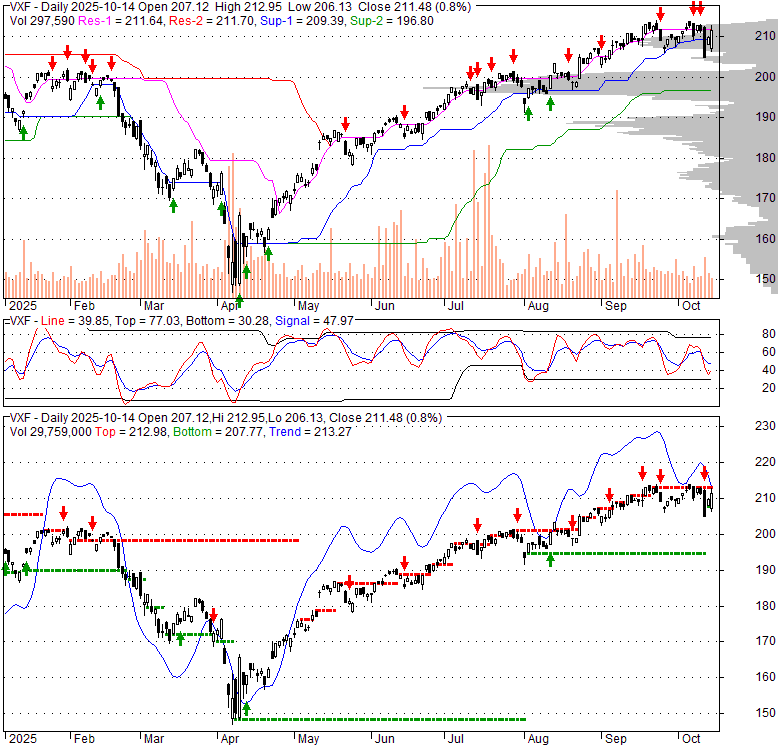Click the 180 price label on bottom chart axis
The height and width of the screenshot is (745, 780).
click(x=765, y=606)
